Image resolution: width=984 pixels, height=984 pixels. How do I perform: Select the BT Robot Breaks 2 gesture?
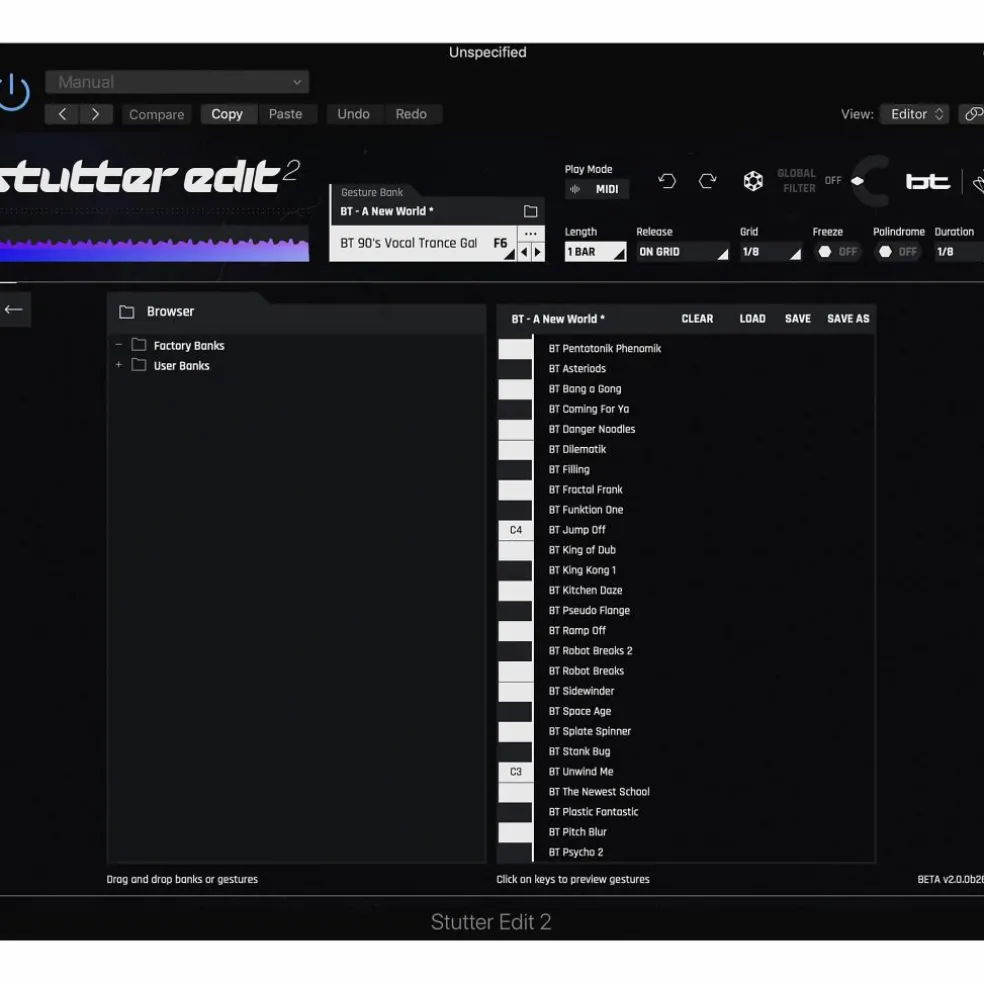pyautogui.click(x=591, y=651)
